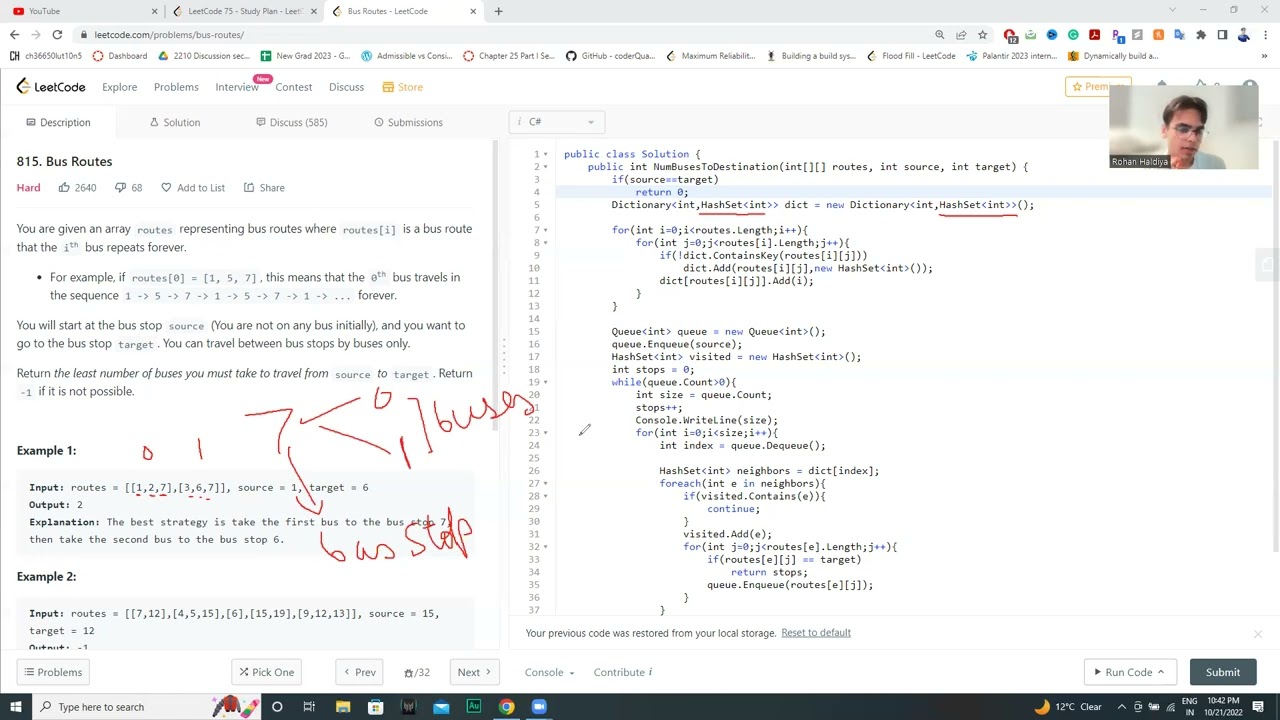Toggle Chrome side panel icon

click(1222, 34)
